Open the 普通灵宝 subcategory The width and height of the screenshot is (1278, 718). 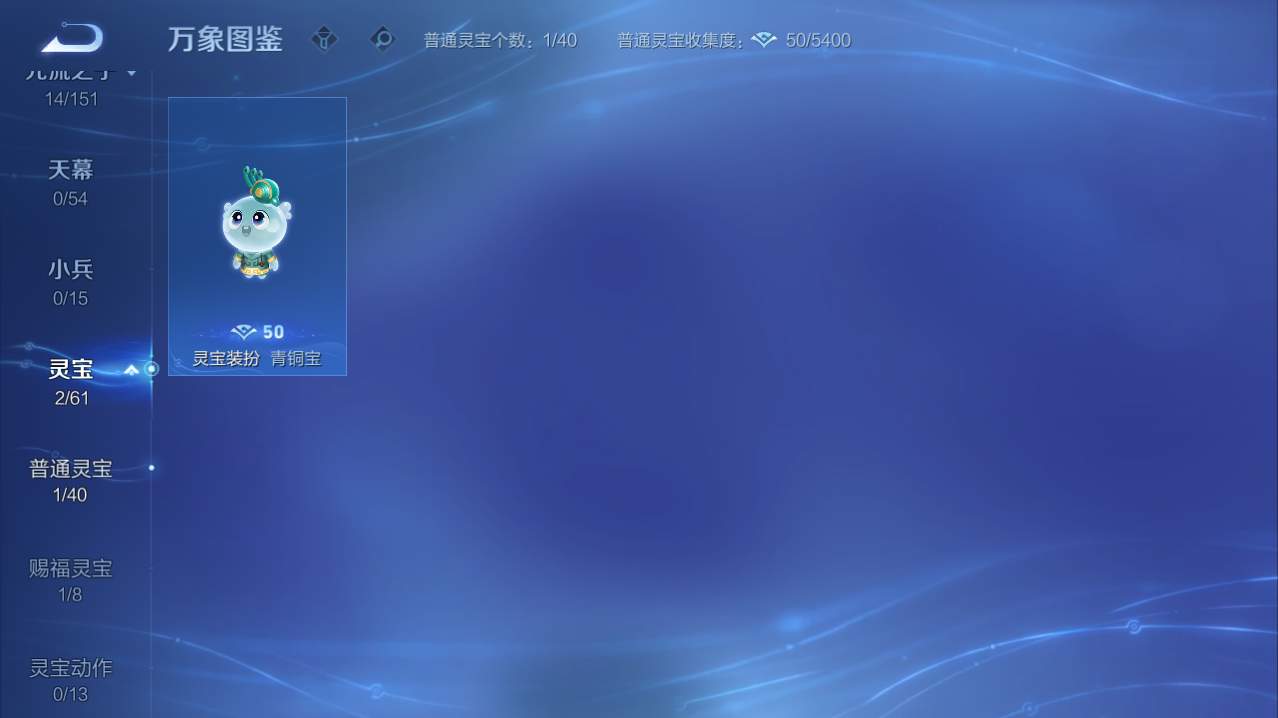coord(71,468)
